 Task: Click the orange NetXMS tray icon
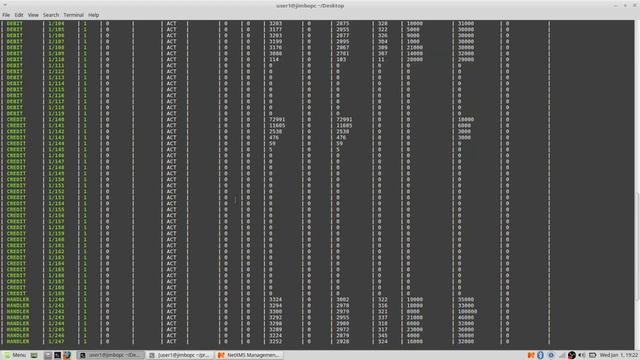pyautogui.click(x=531, y=355)
